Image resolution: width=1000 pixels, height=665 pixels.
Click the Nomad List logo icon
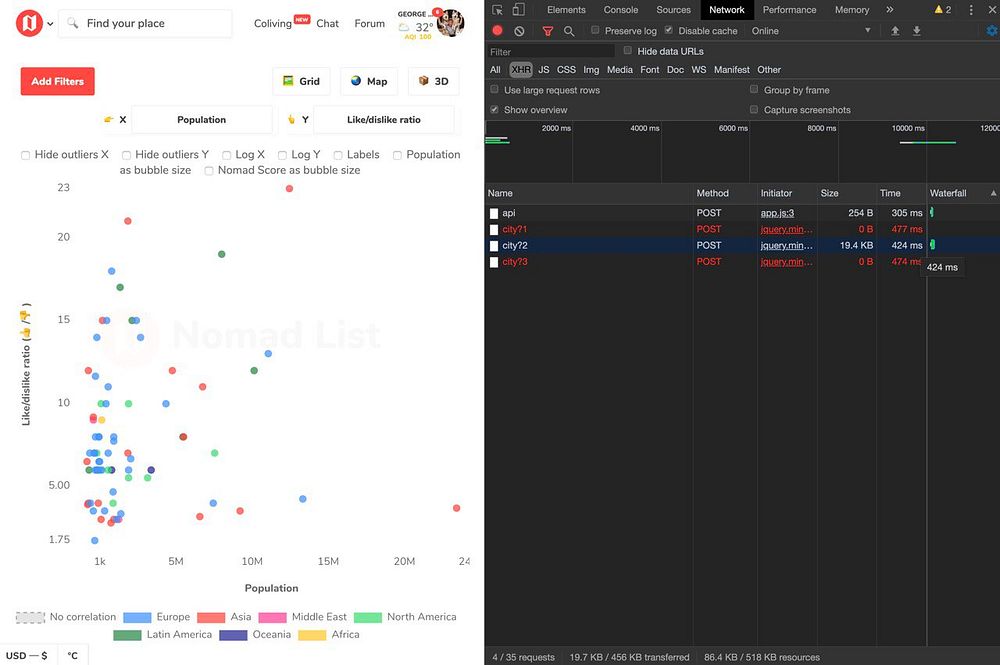point(29,24)
